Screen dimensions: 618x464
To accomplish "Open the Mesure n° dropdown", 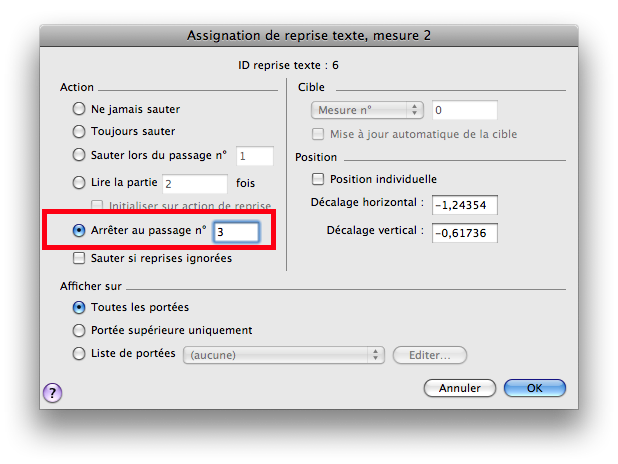I will (368, 109).
